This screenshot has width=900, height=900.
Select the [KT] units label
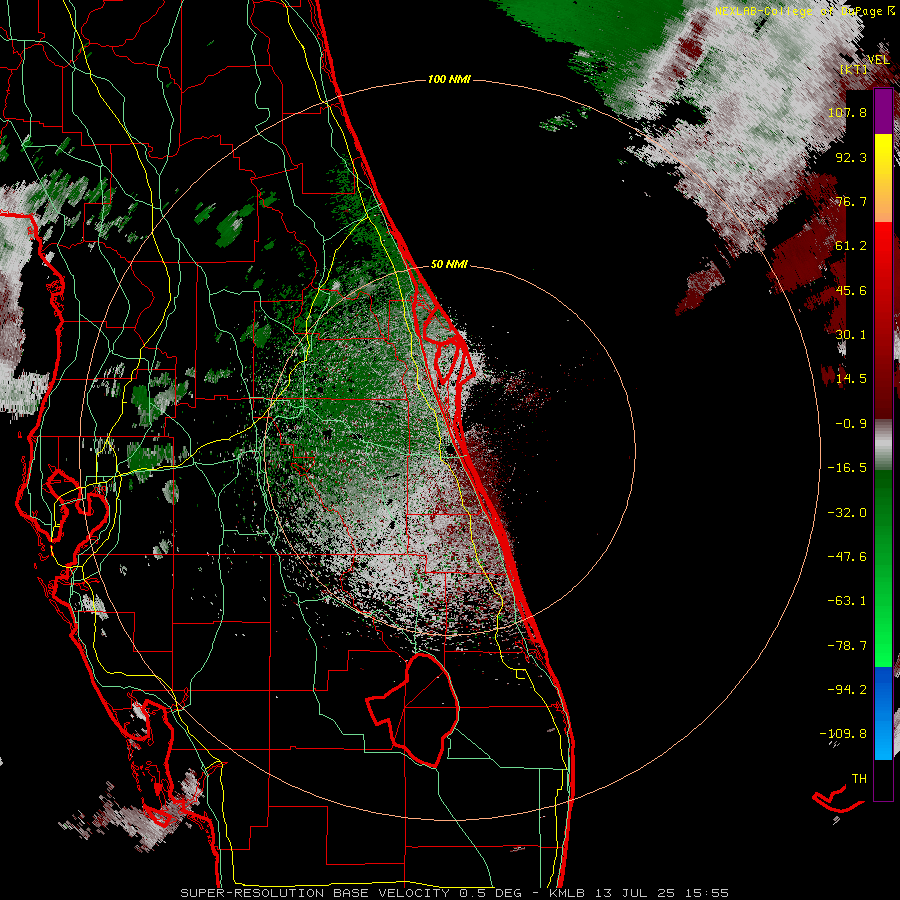tap(854, 70)
